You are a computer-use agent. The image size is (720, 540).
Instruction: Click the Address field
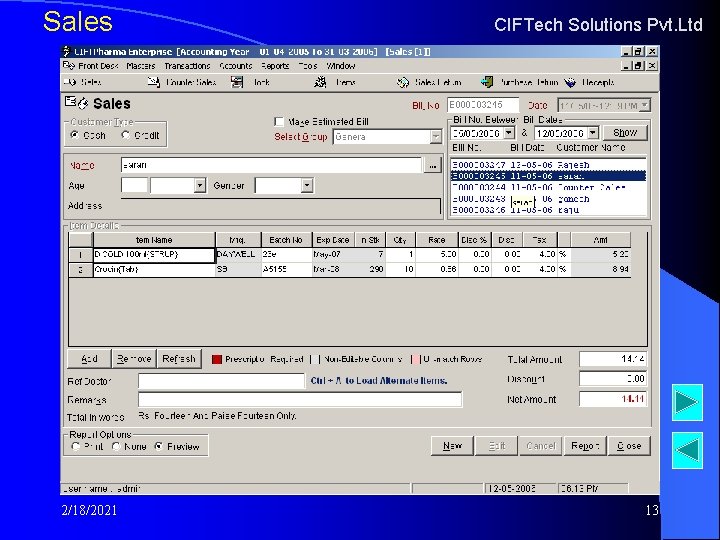pyautogui.click(x=281, y=205)
